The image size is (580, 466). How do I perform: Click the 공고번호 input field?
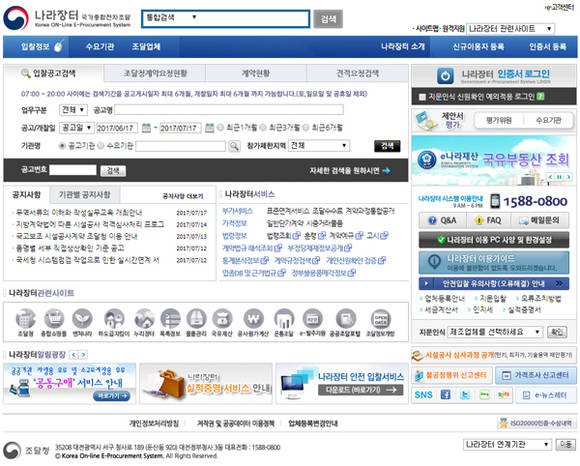73,170
